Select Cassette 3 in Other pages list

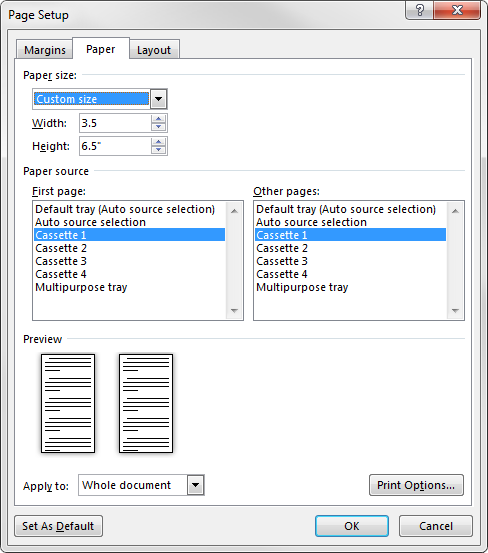pyautogui.click(x=350, y=261)
